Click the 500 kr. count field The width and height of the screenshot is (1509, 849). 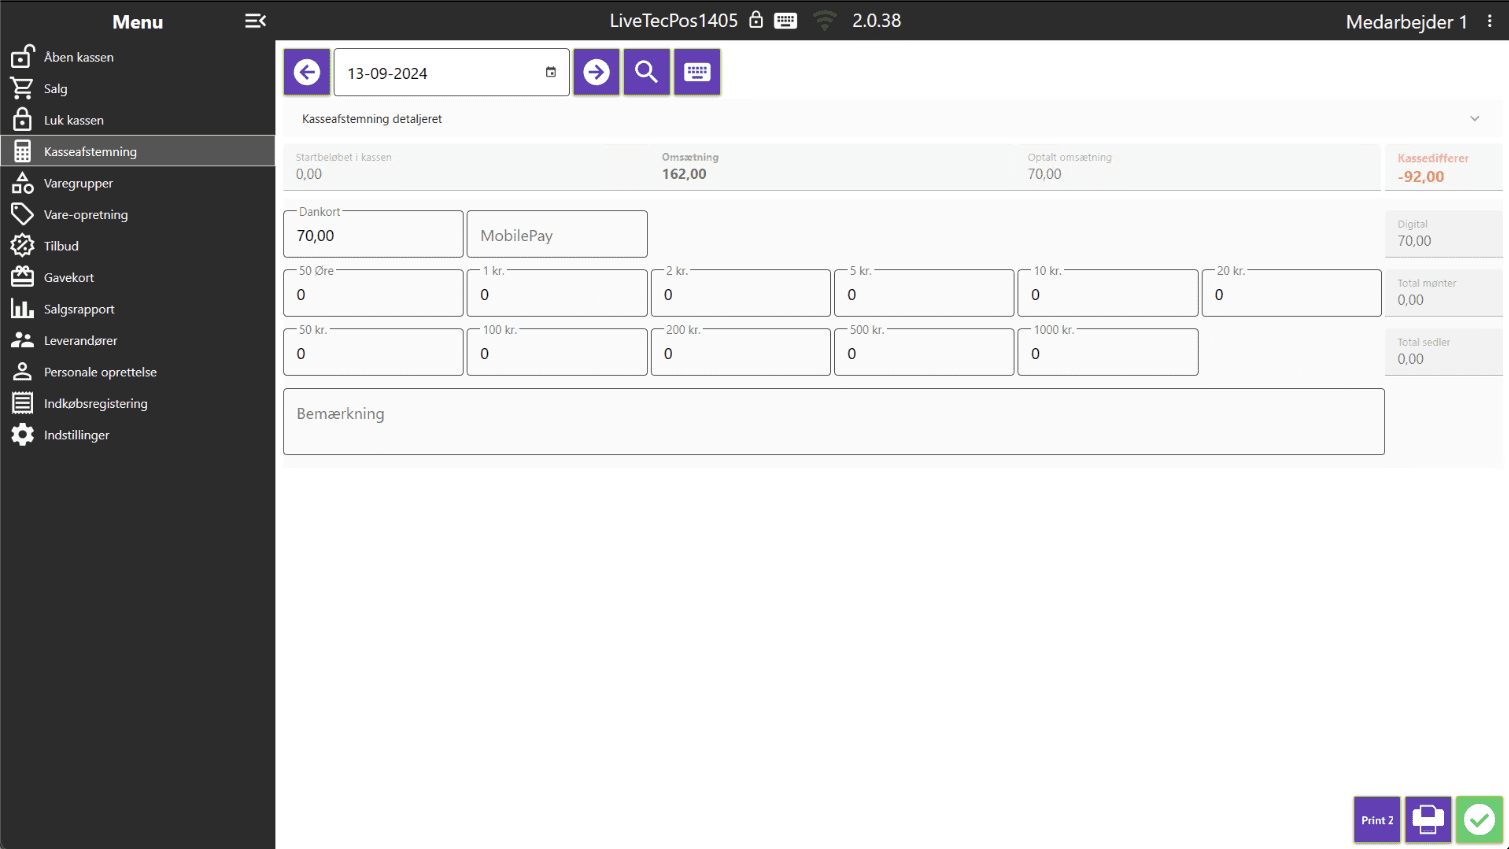coord(924,352)
